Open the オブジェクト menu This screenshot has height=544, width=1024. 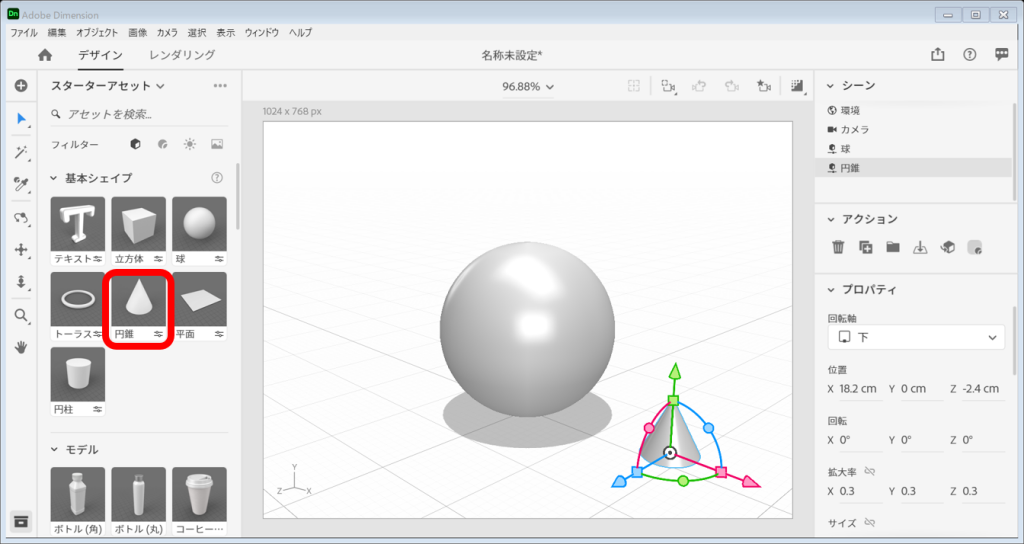97,33
